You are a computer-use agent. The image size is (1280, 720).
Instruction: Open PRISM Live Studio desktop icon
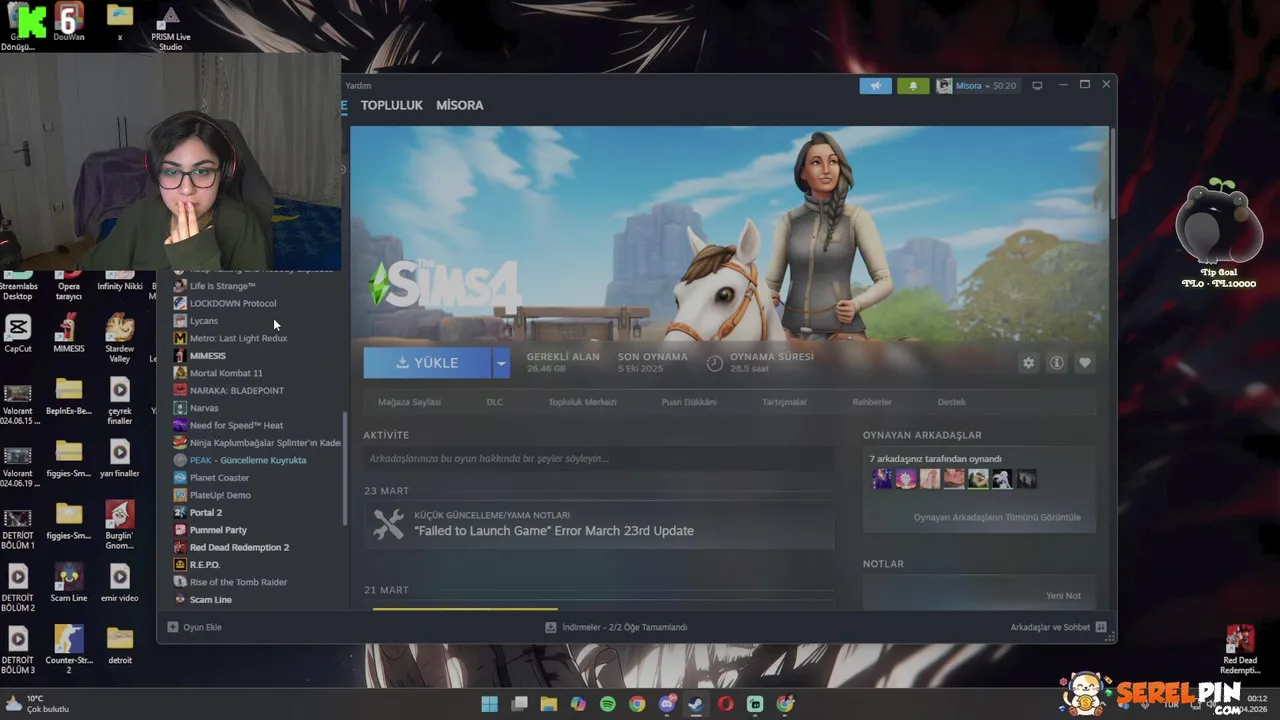coord(171,28)
